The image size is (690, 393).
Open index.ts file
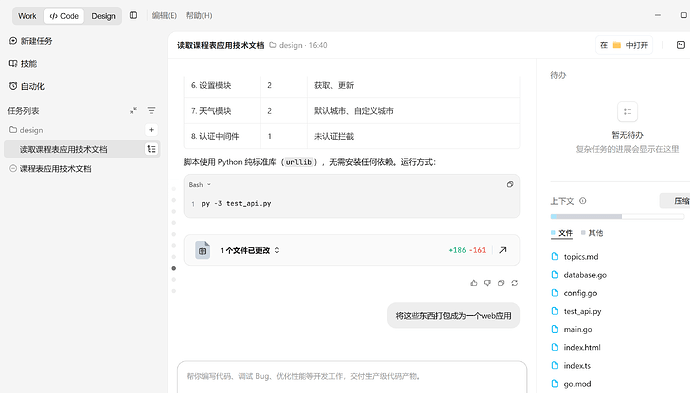pos(571,366)
